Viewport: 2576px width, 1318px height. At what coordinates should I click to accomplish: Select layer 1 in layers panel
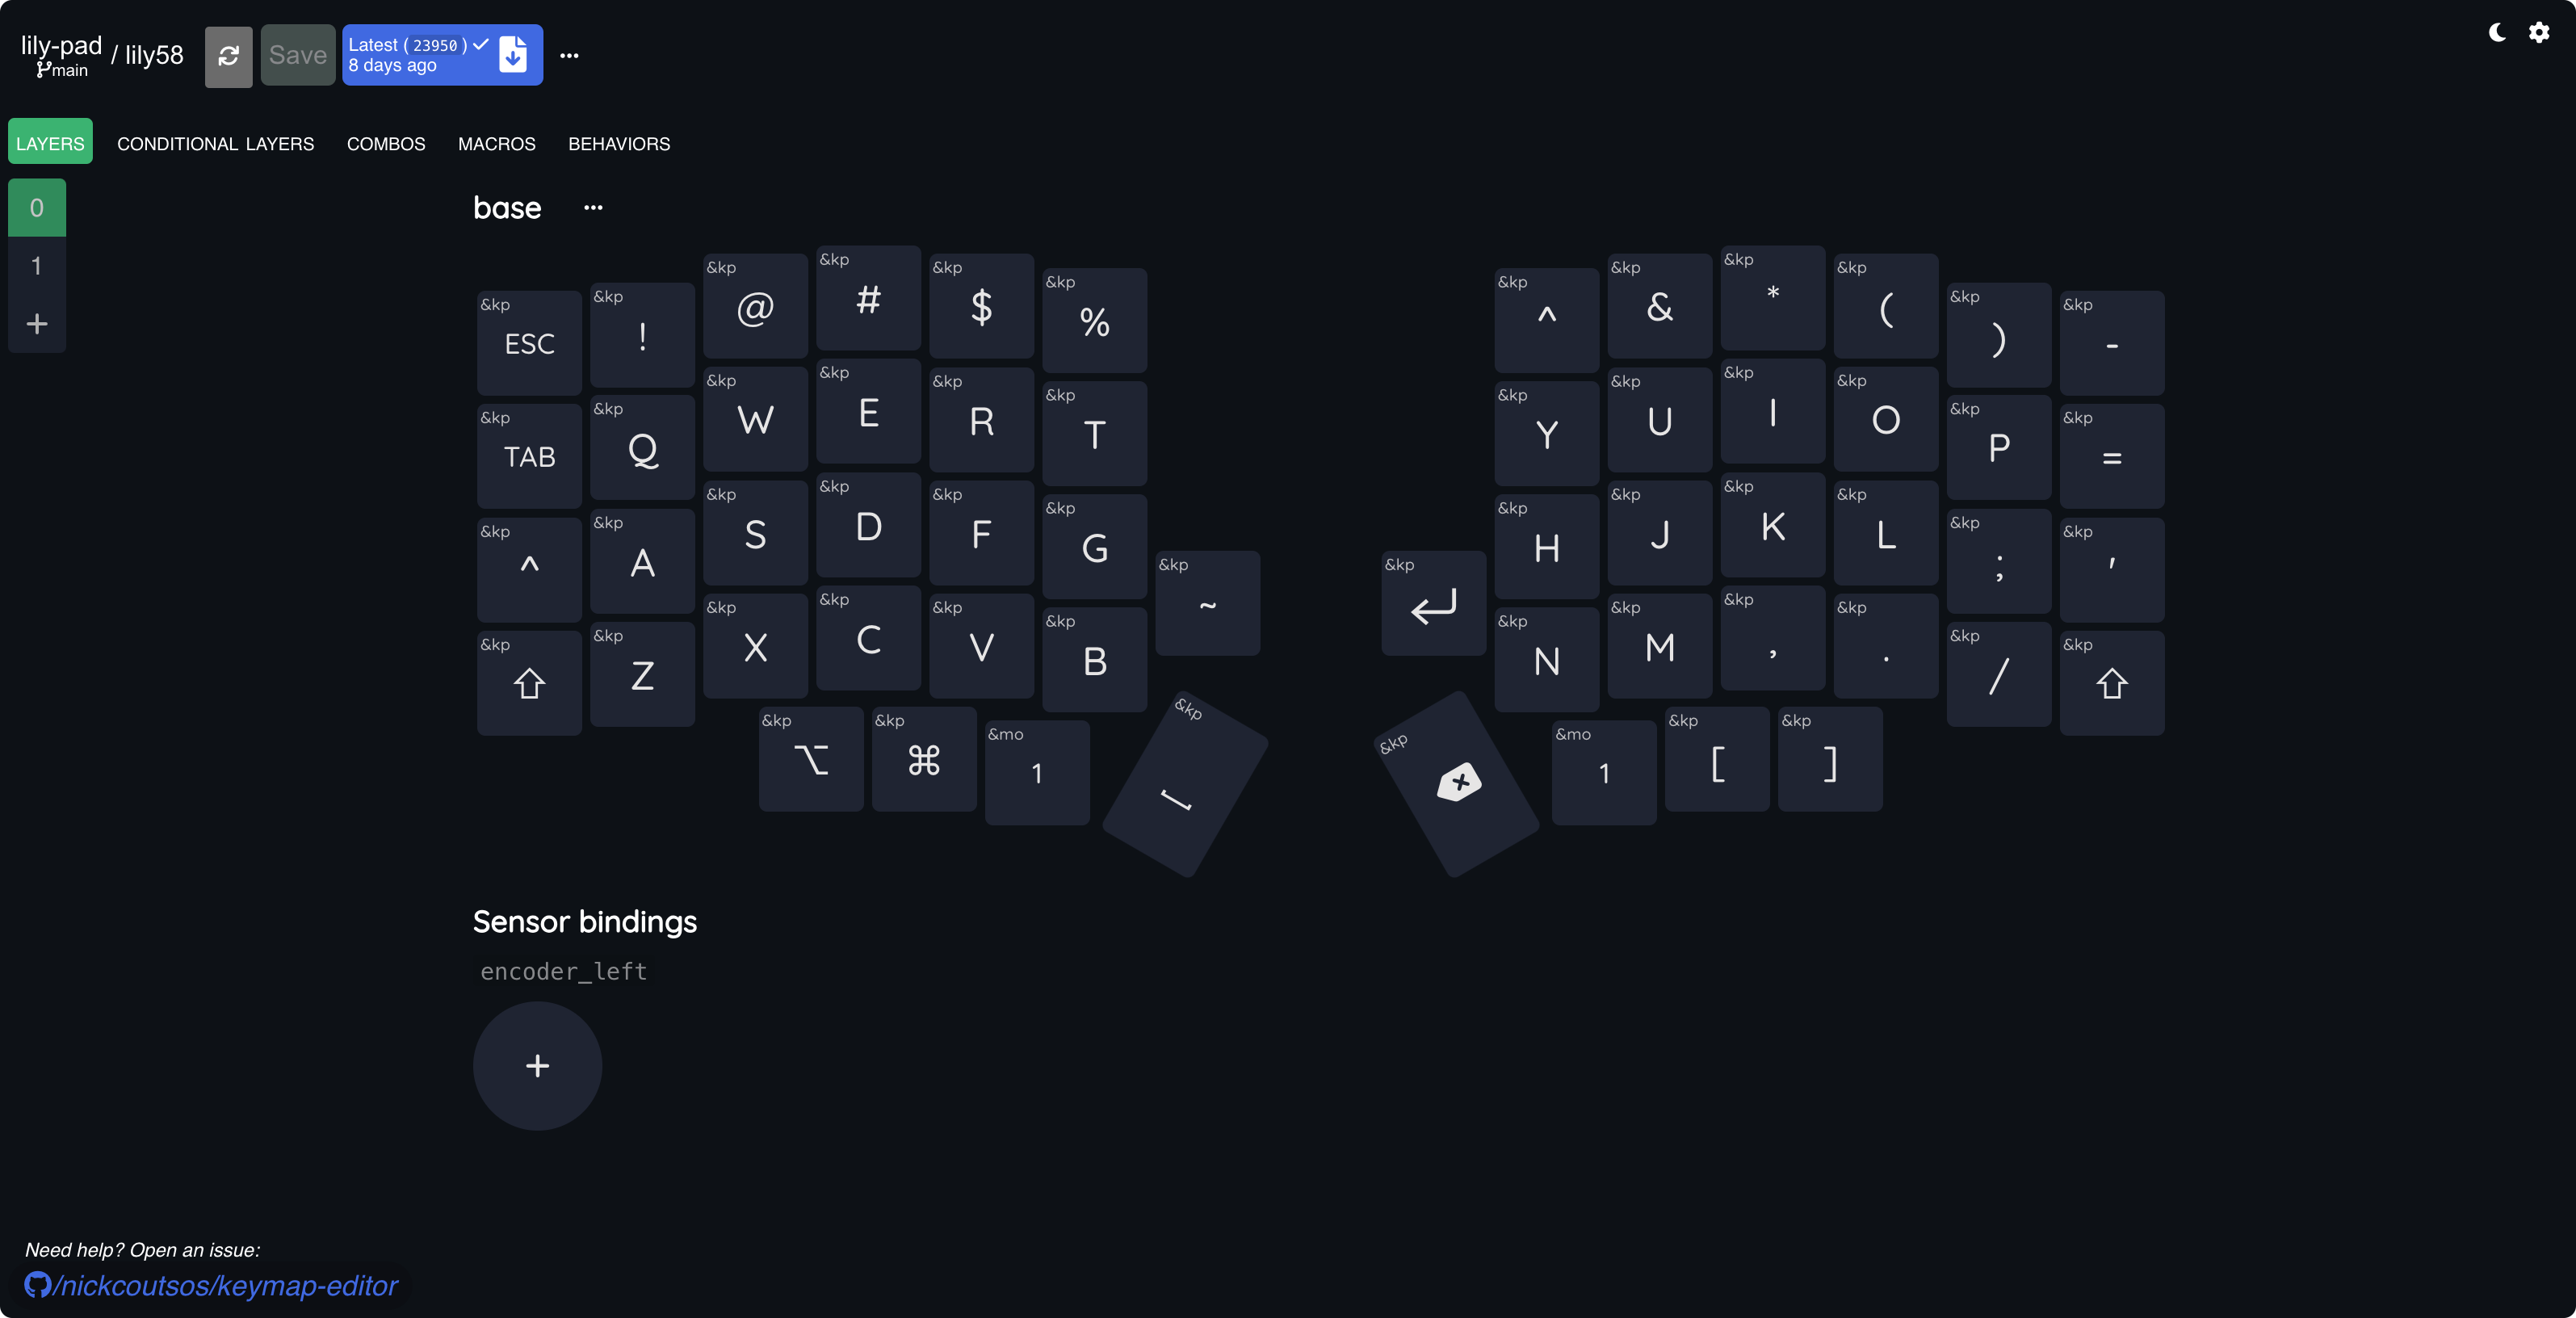point(36,266)
